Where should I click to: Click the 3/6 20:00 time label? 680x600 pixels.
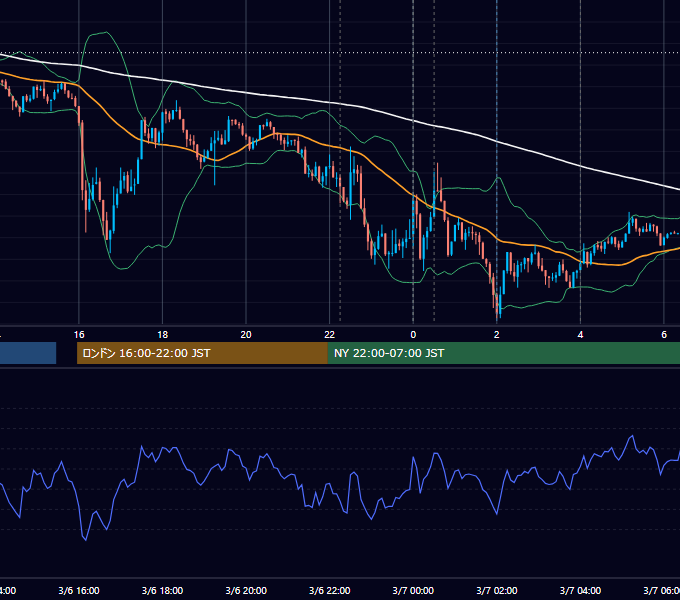tap(246, 590)
